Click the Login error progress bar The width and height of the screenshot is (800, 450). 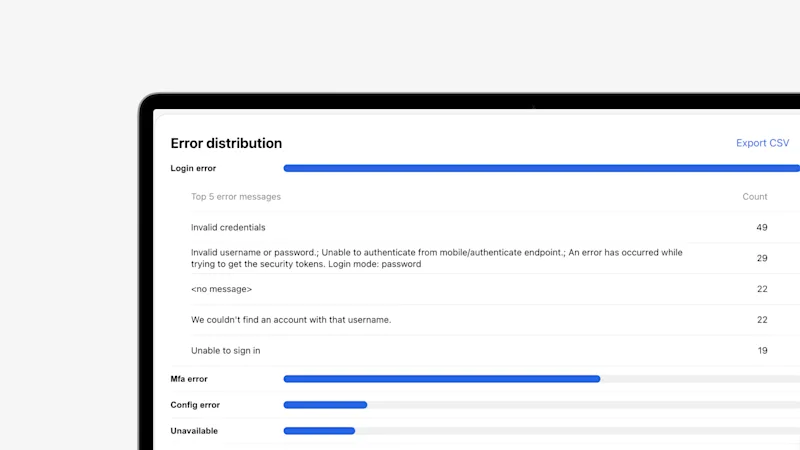tap(542, 168)
